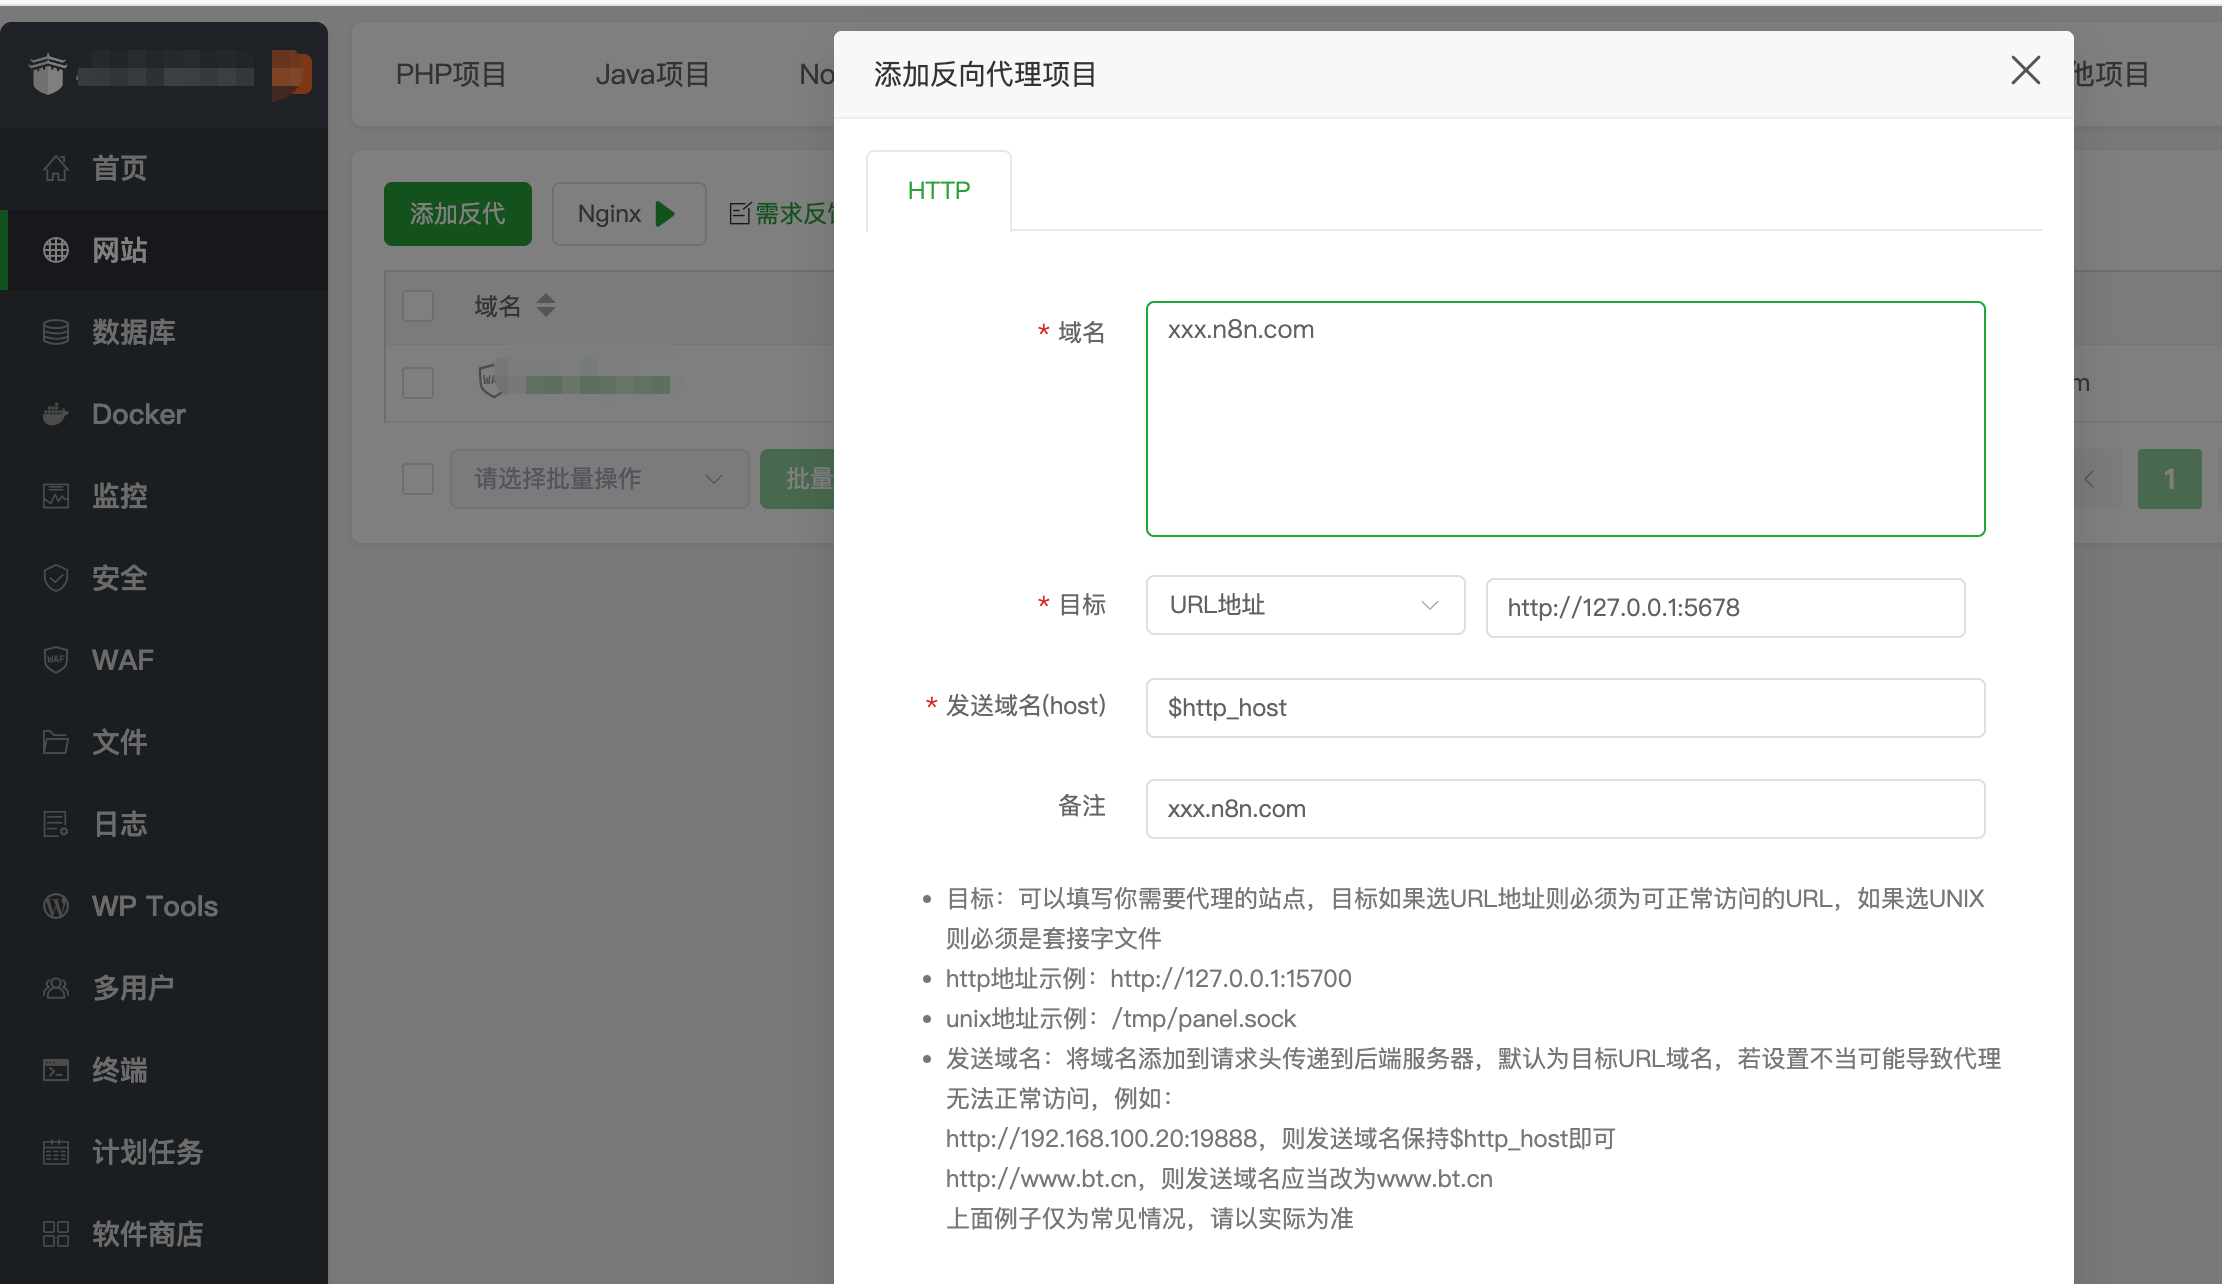Click page number 1 button
The image size is (2222, 1284).
[2169, 479]
